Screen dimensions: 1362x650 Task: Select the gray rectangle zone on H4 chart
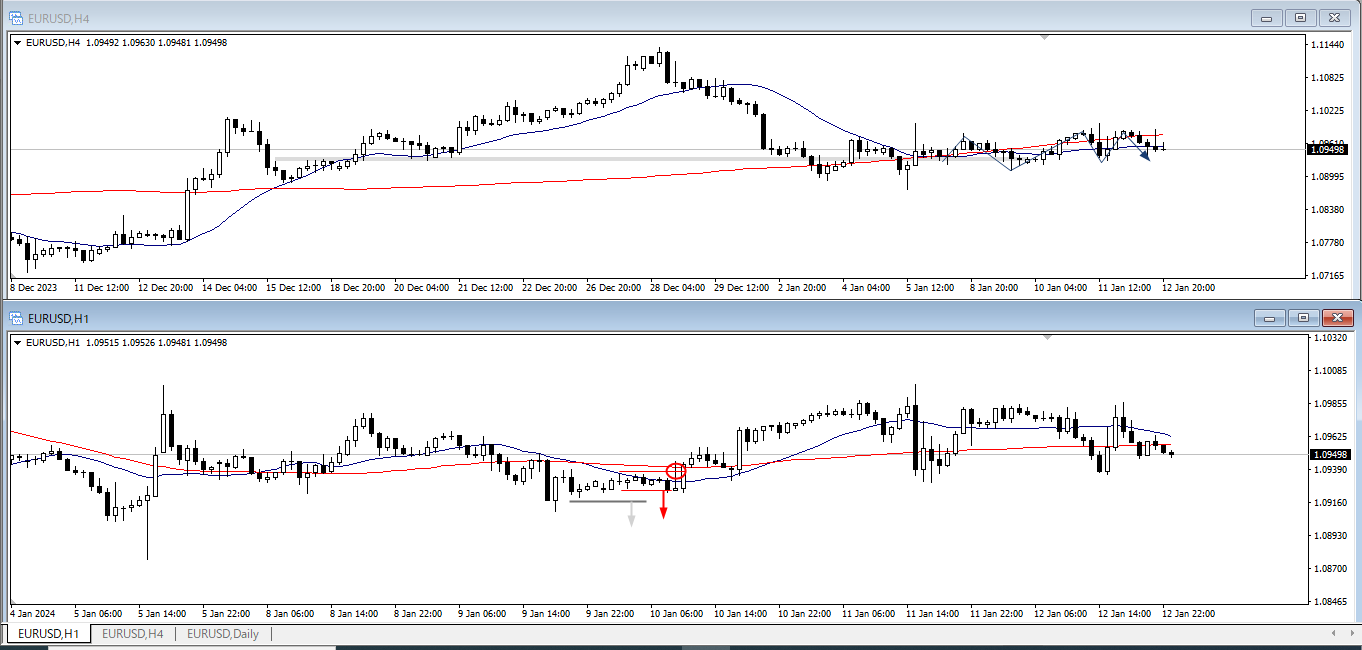point(540,159)
